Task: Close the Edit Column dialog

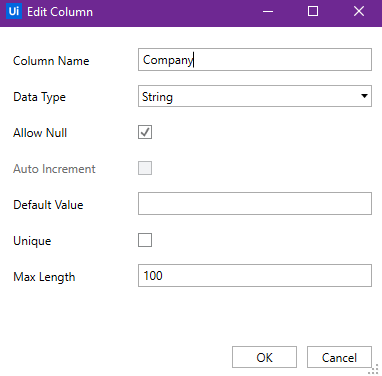Action: pos(359,12)
